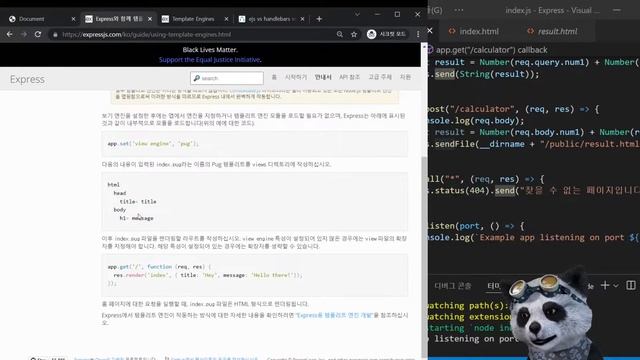This screenshot has width=640, height=360.
Task: Close the Template Engines browser tab
Action: coord(227,19)
